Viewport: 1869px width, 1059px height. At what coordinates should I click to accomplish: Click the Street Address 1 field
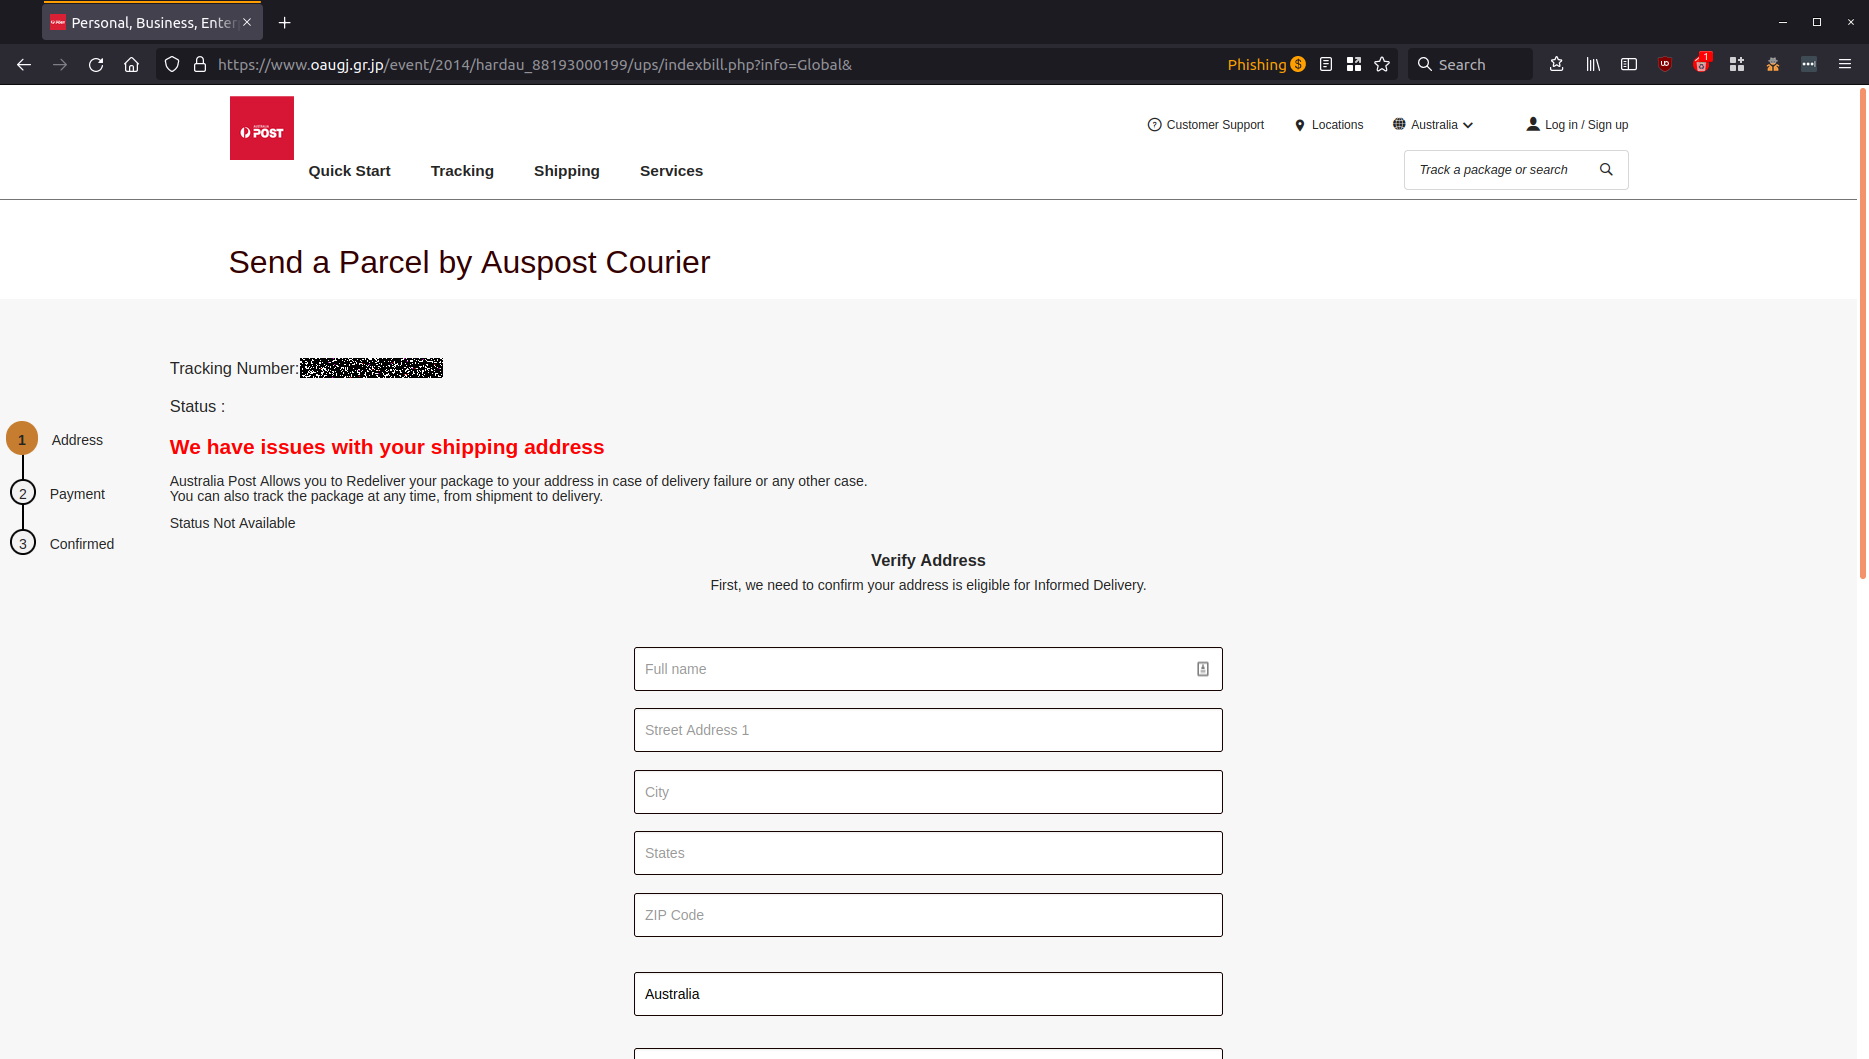coord(928,730)
